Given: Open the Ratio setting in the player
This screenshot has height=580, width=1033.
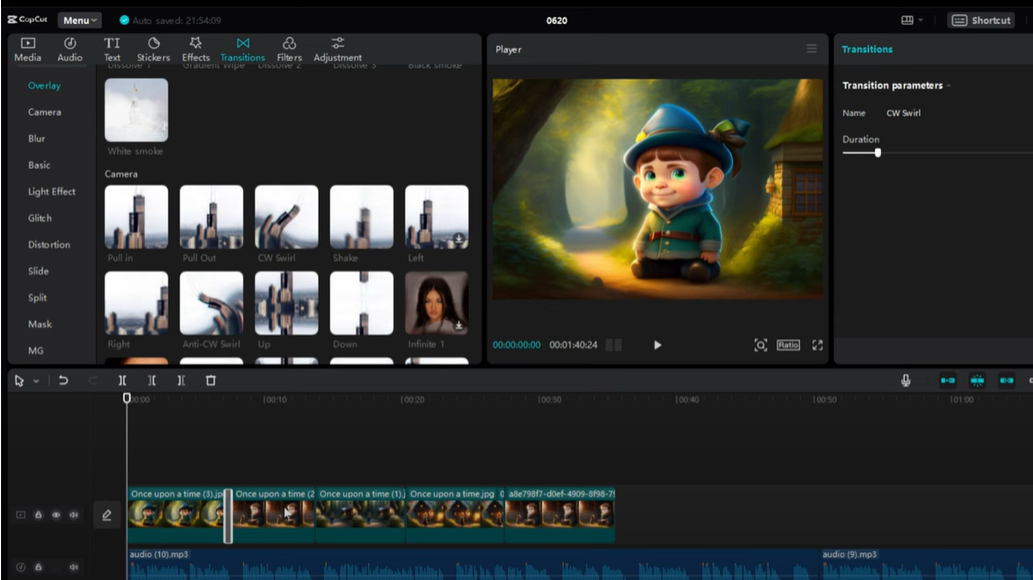Looking at the screenshot, I should (x=788, y=345).
